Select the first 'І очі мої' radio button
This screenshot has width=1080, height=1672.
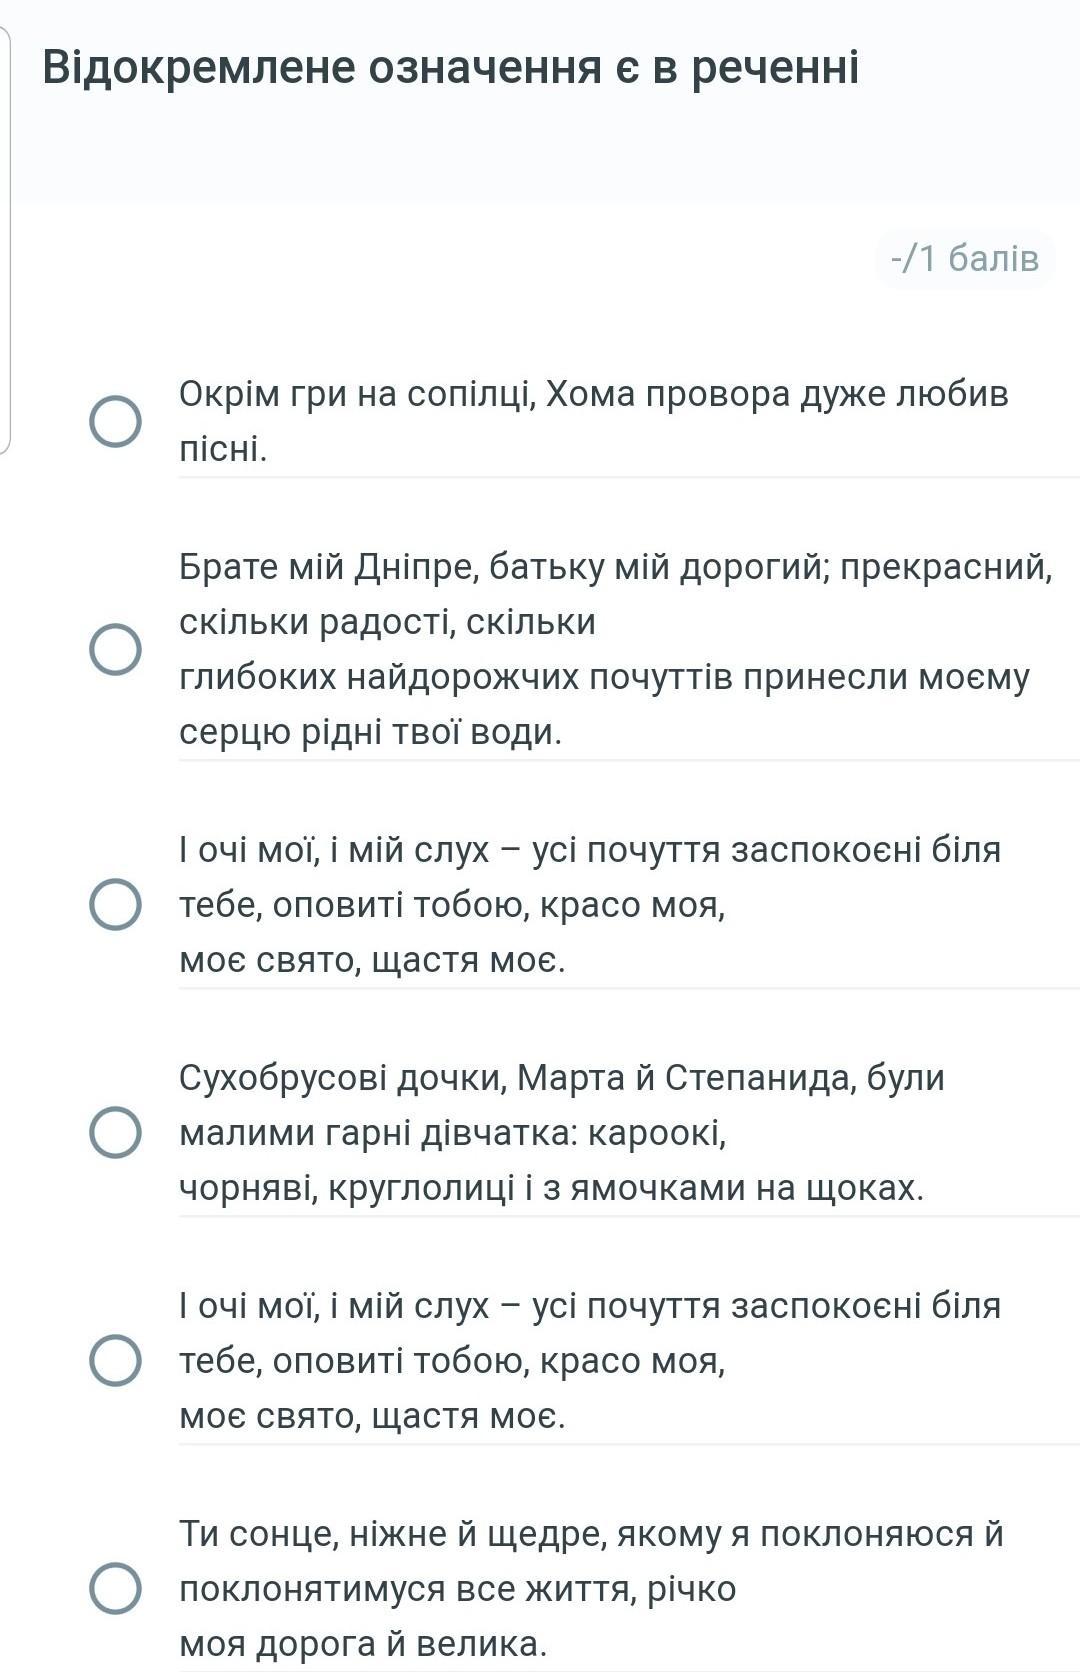[115, 904]
